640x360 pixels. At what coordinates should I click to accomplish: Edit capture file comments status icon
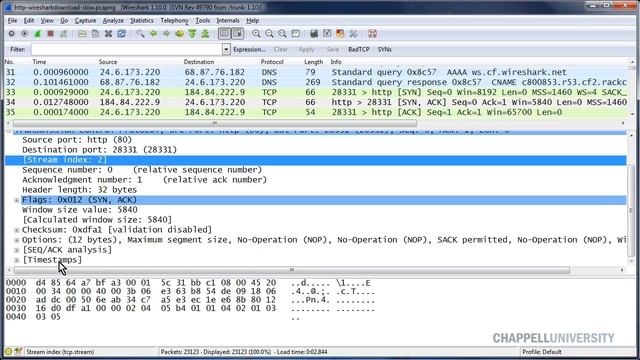point(18,351)
